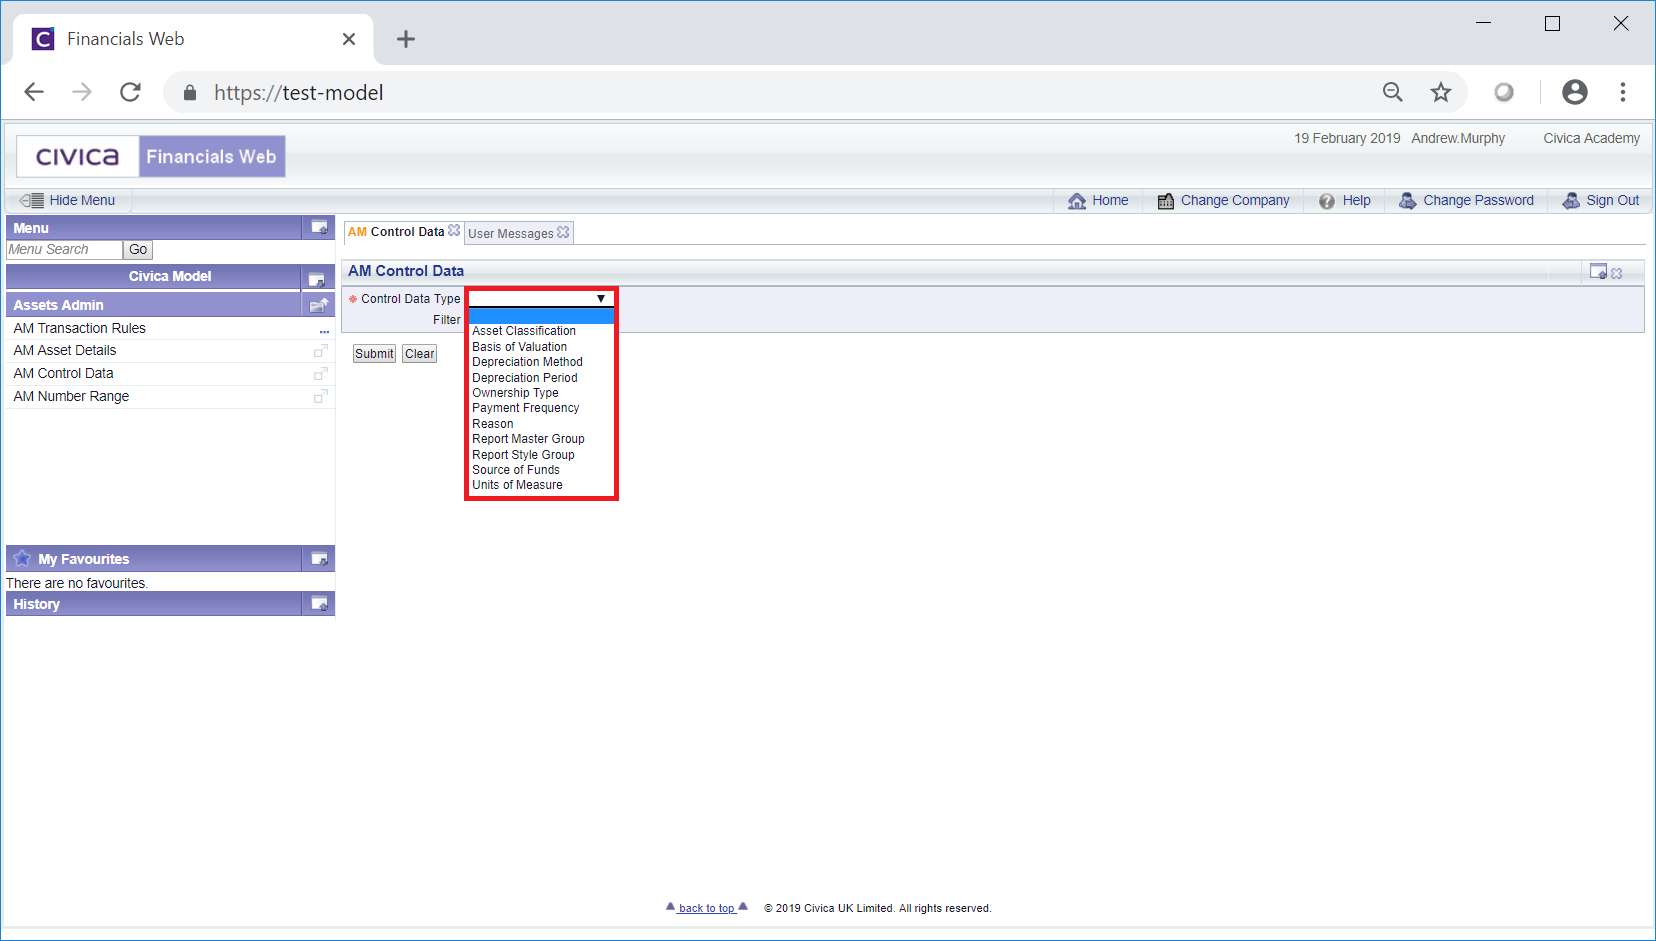The image size is (1656, 941).
Task: Click the AM Asset Details new-window icon
Action: coord(320,351)
